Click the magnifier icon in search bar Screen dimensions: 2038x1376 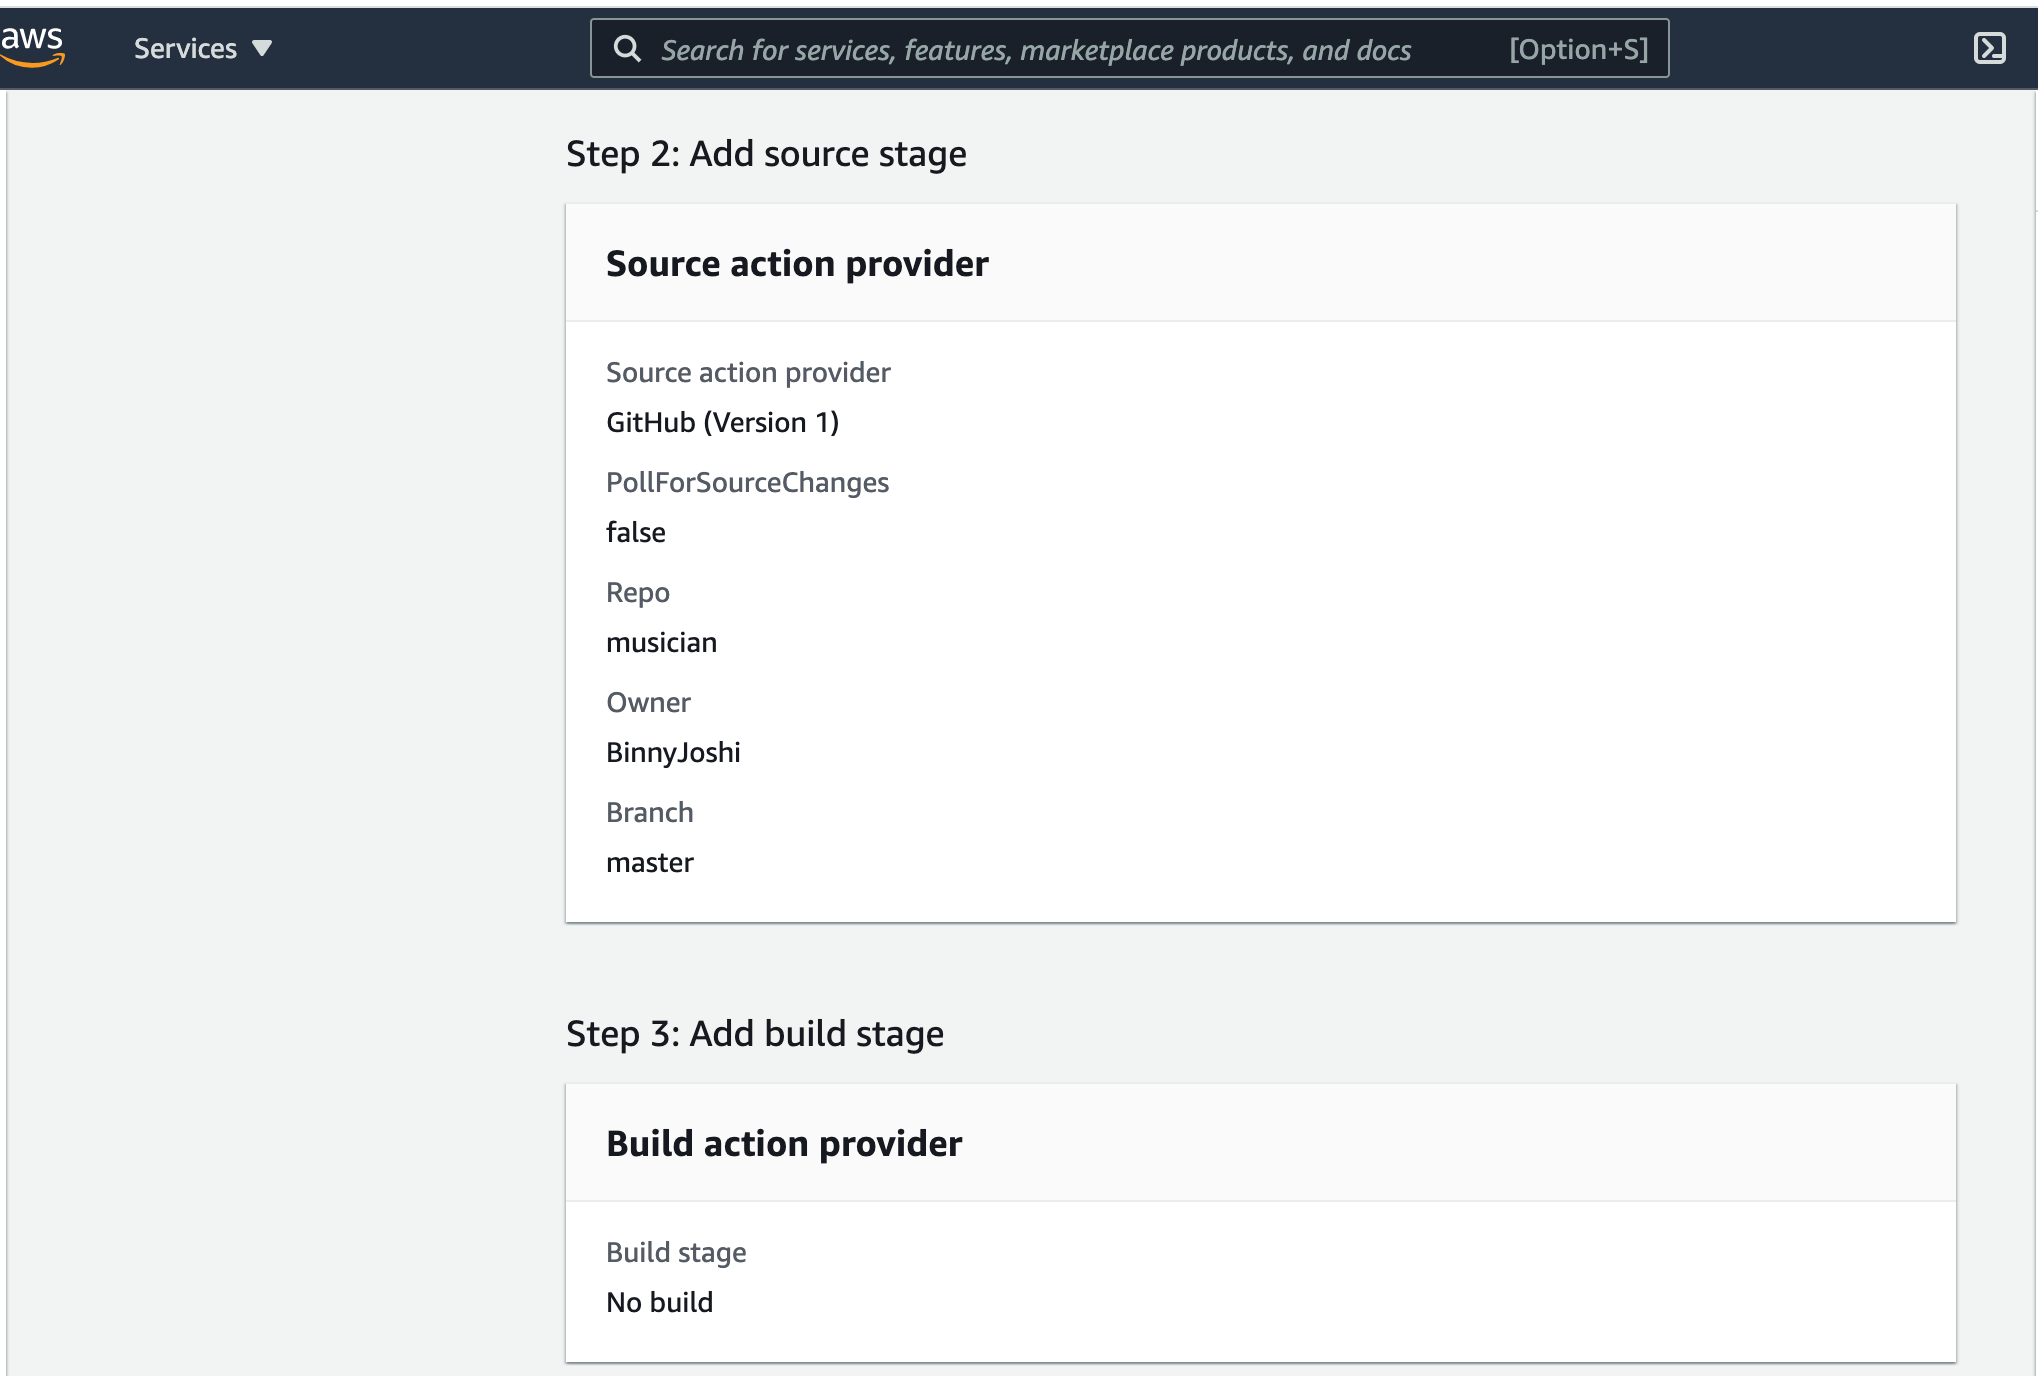pos(627,48)
